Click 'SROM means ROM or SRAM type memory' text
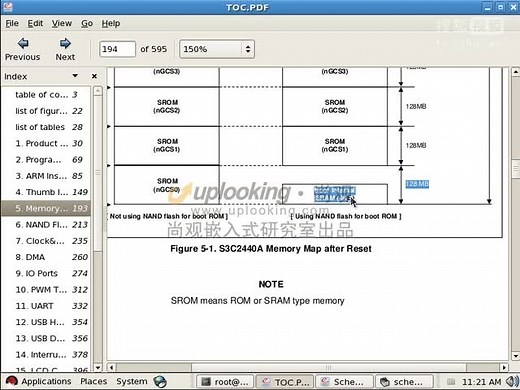The image size is (520, 390). (257, 301)
